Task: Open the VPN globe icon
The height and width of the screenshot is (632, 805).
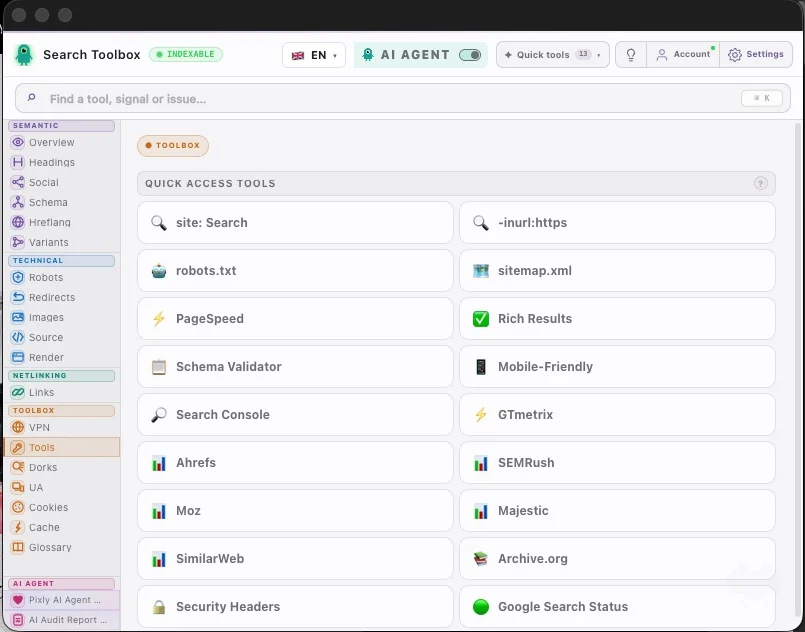Action: coord(18,427)
